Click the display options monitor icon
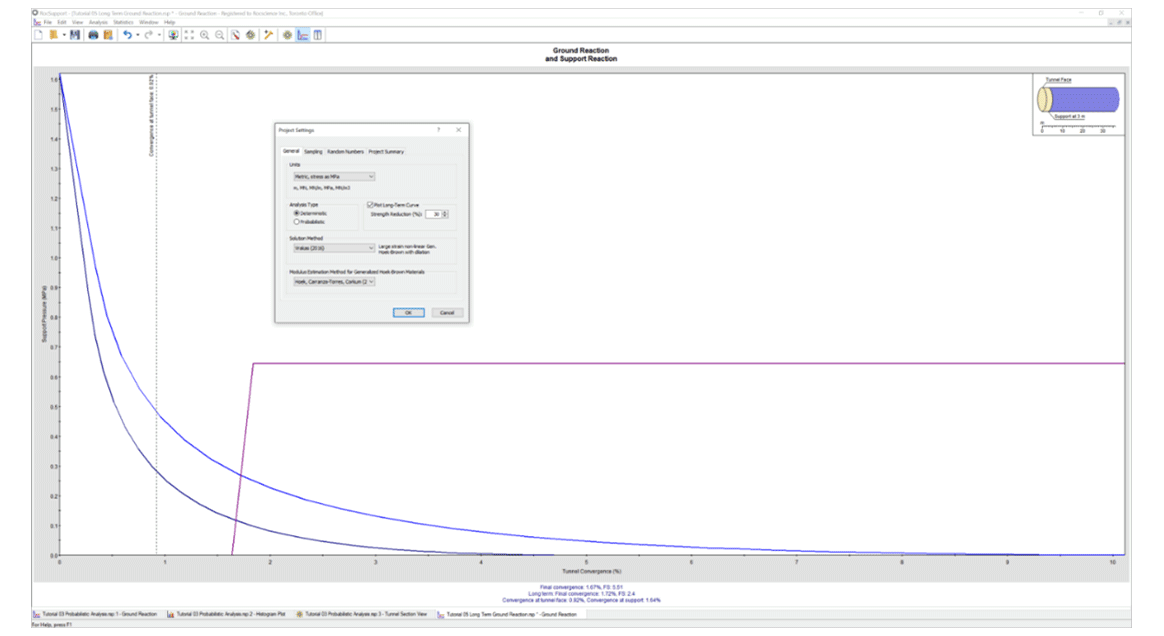This screenshot has height=636, width=1164. 173,35
